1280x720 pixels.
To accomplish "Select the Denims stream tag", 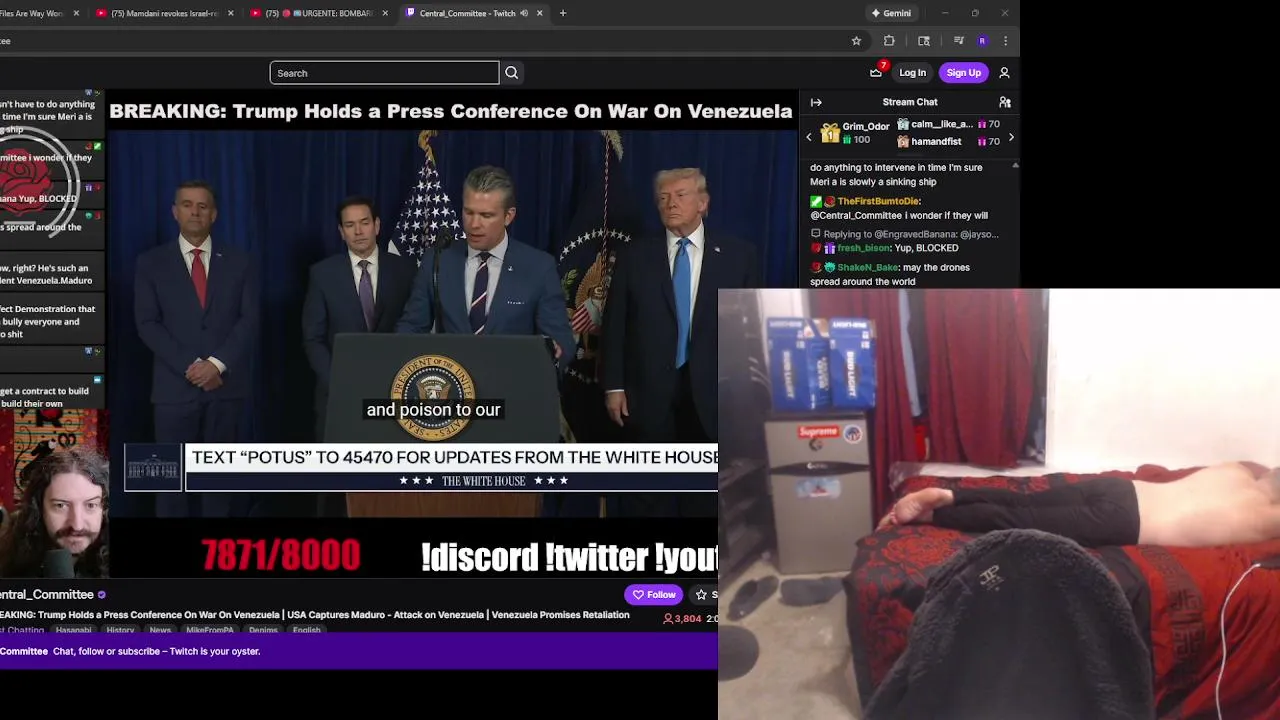I will click(x=263, y=630).
